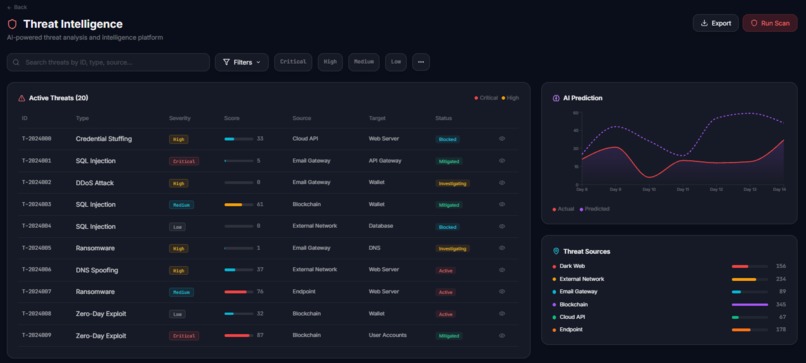Select the External Network threat source
The width and height of the screenshot is (806, 363).
669,279
